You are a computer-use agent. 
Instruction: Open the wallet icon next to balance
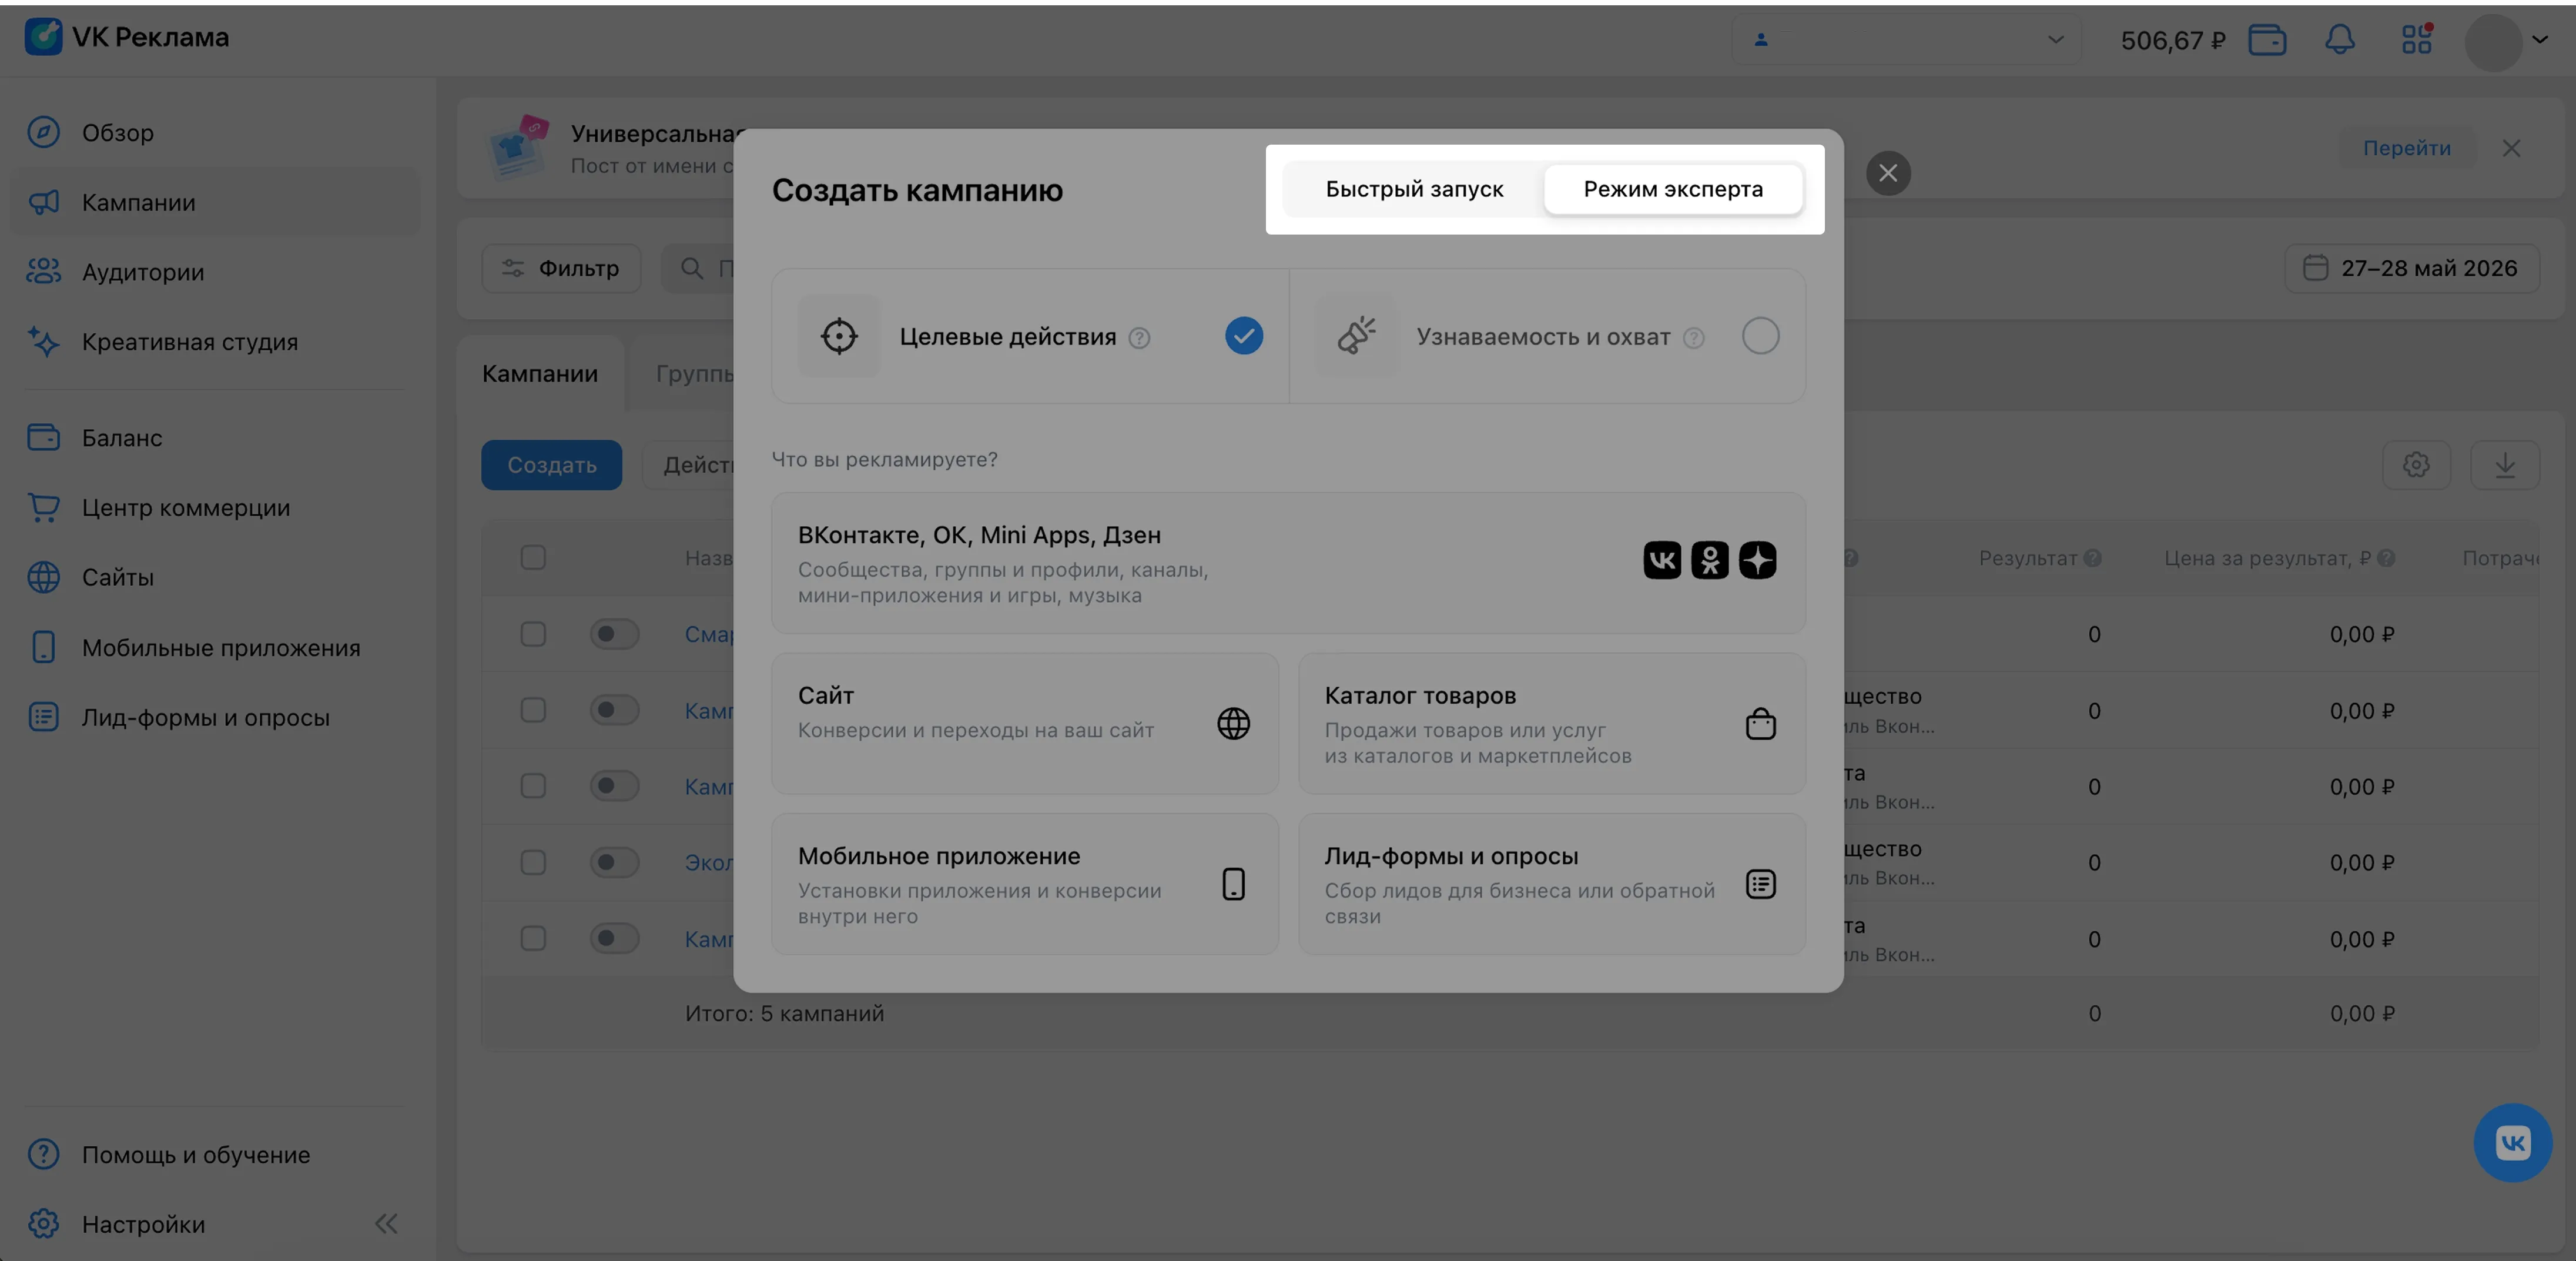pyautogui.click(x=2267, y=40)
